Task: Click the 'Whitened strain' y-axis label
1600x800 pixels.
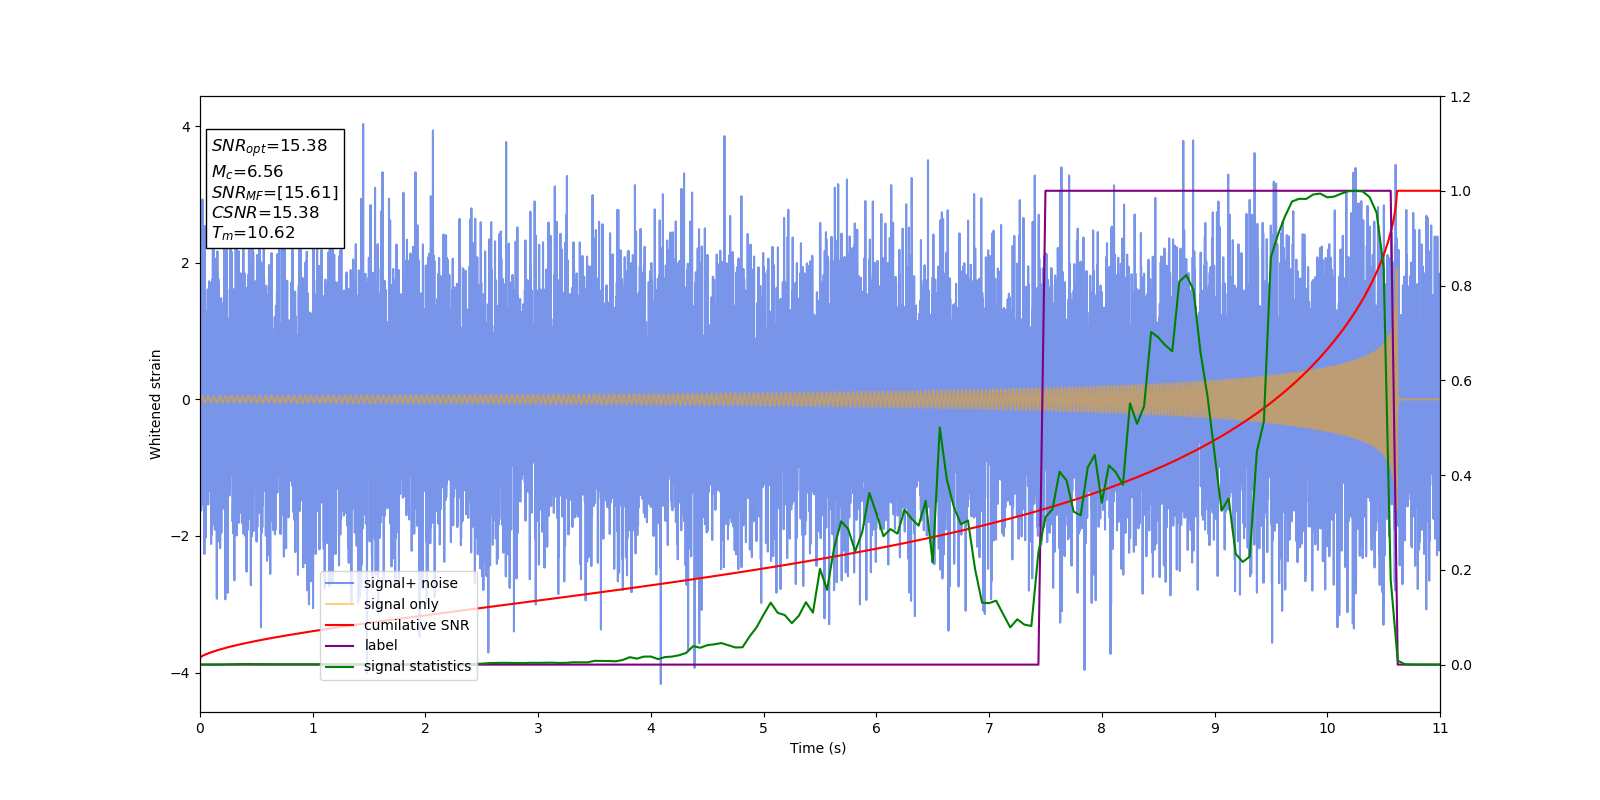Action: click(156, 404)
